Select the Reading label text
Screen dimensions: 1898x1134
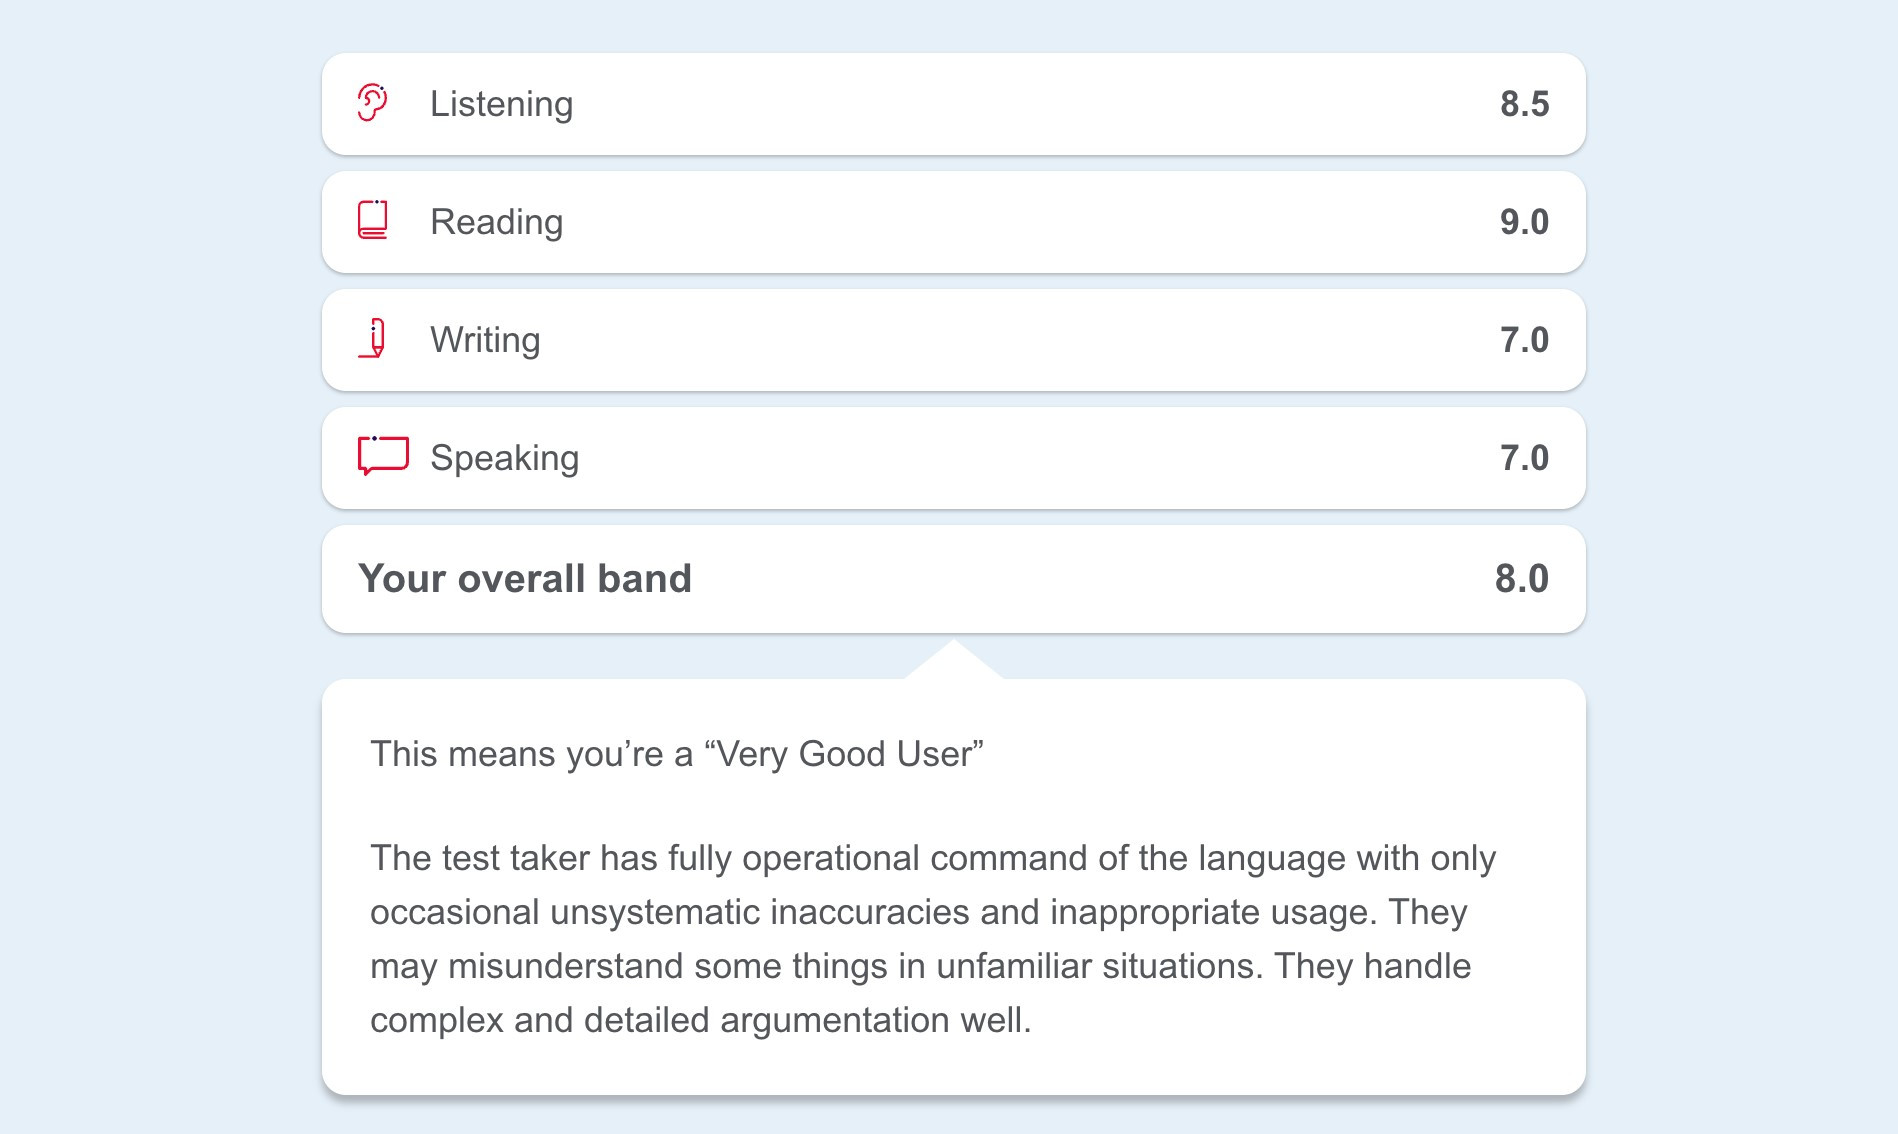click(x=496, y=222)
